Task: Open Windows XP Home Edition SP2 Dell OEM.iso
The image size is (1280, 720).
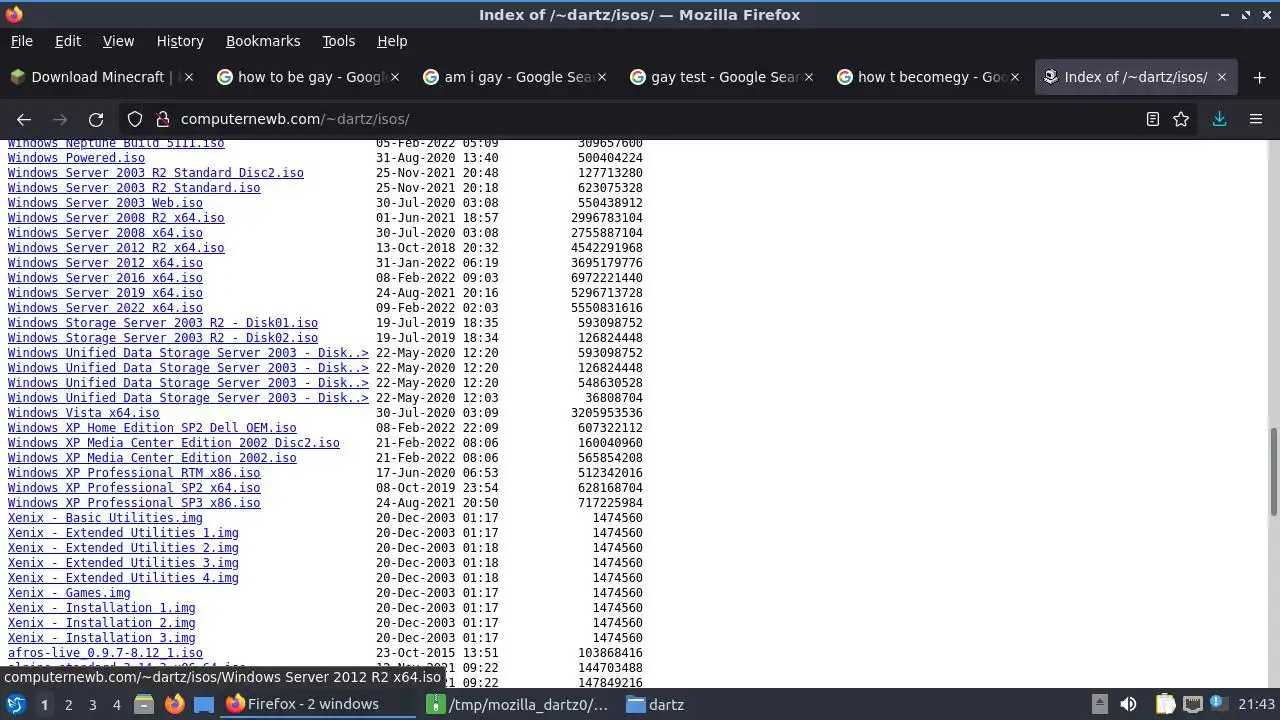Action: (x=152, y=428)
